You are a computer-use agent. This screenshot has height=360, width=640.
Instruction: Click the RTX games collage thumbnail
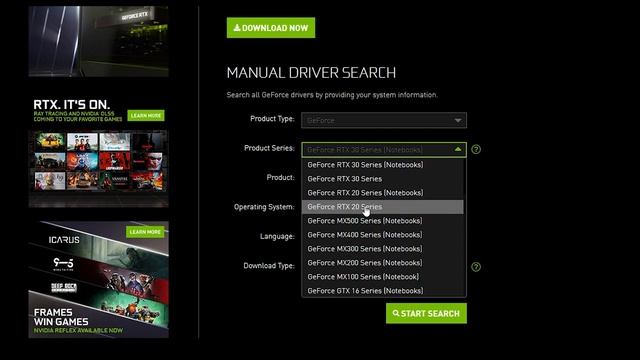[x=98, y=168]
